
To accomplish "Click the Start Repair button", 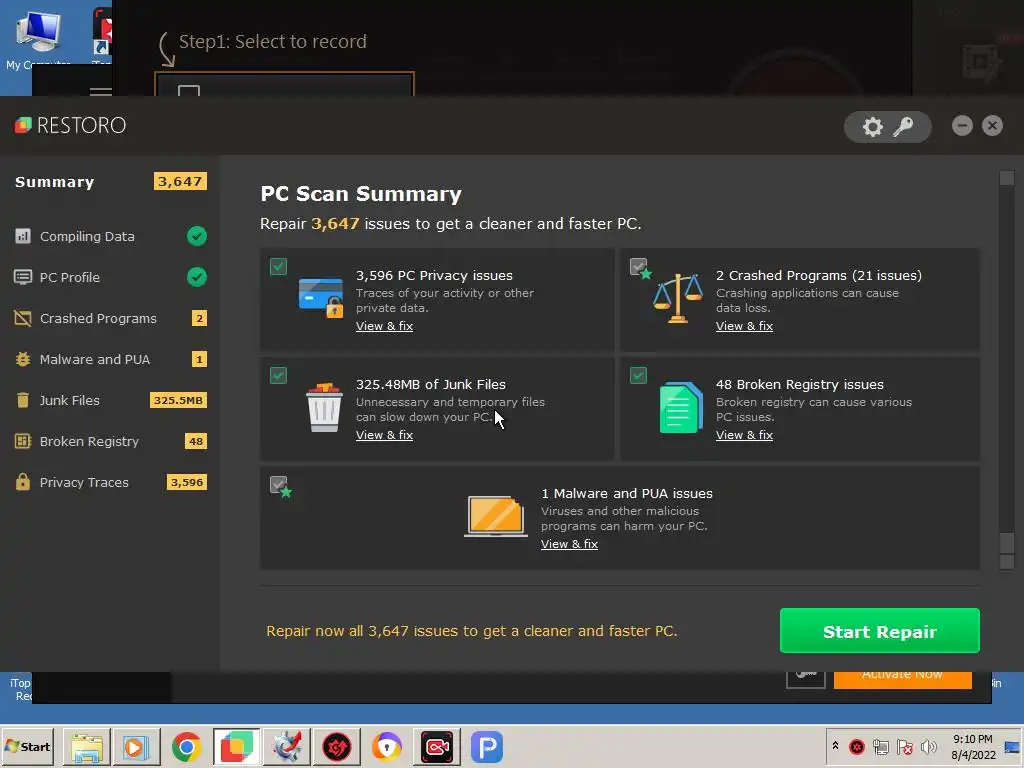I will coord(880,631).
